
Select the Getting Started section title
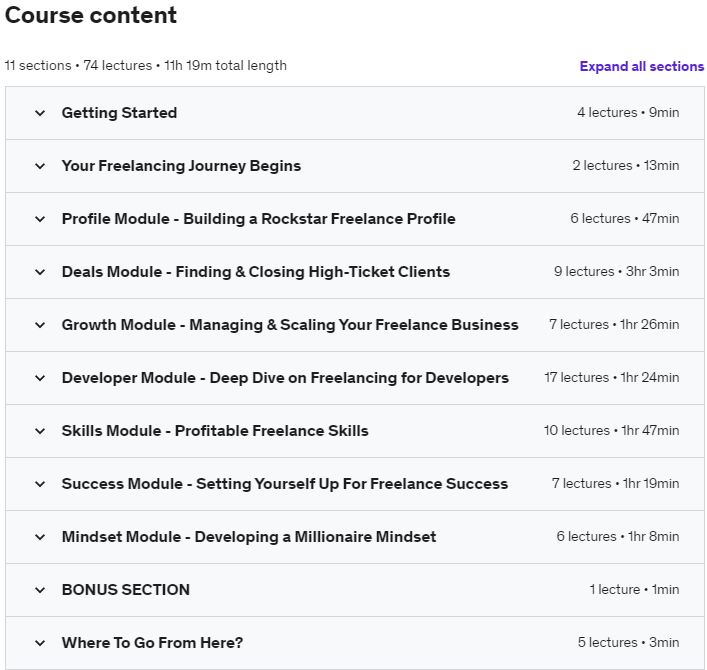click(x=119, y=113)
